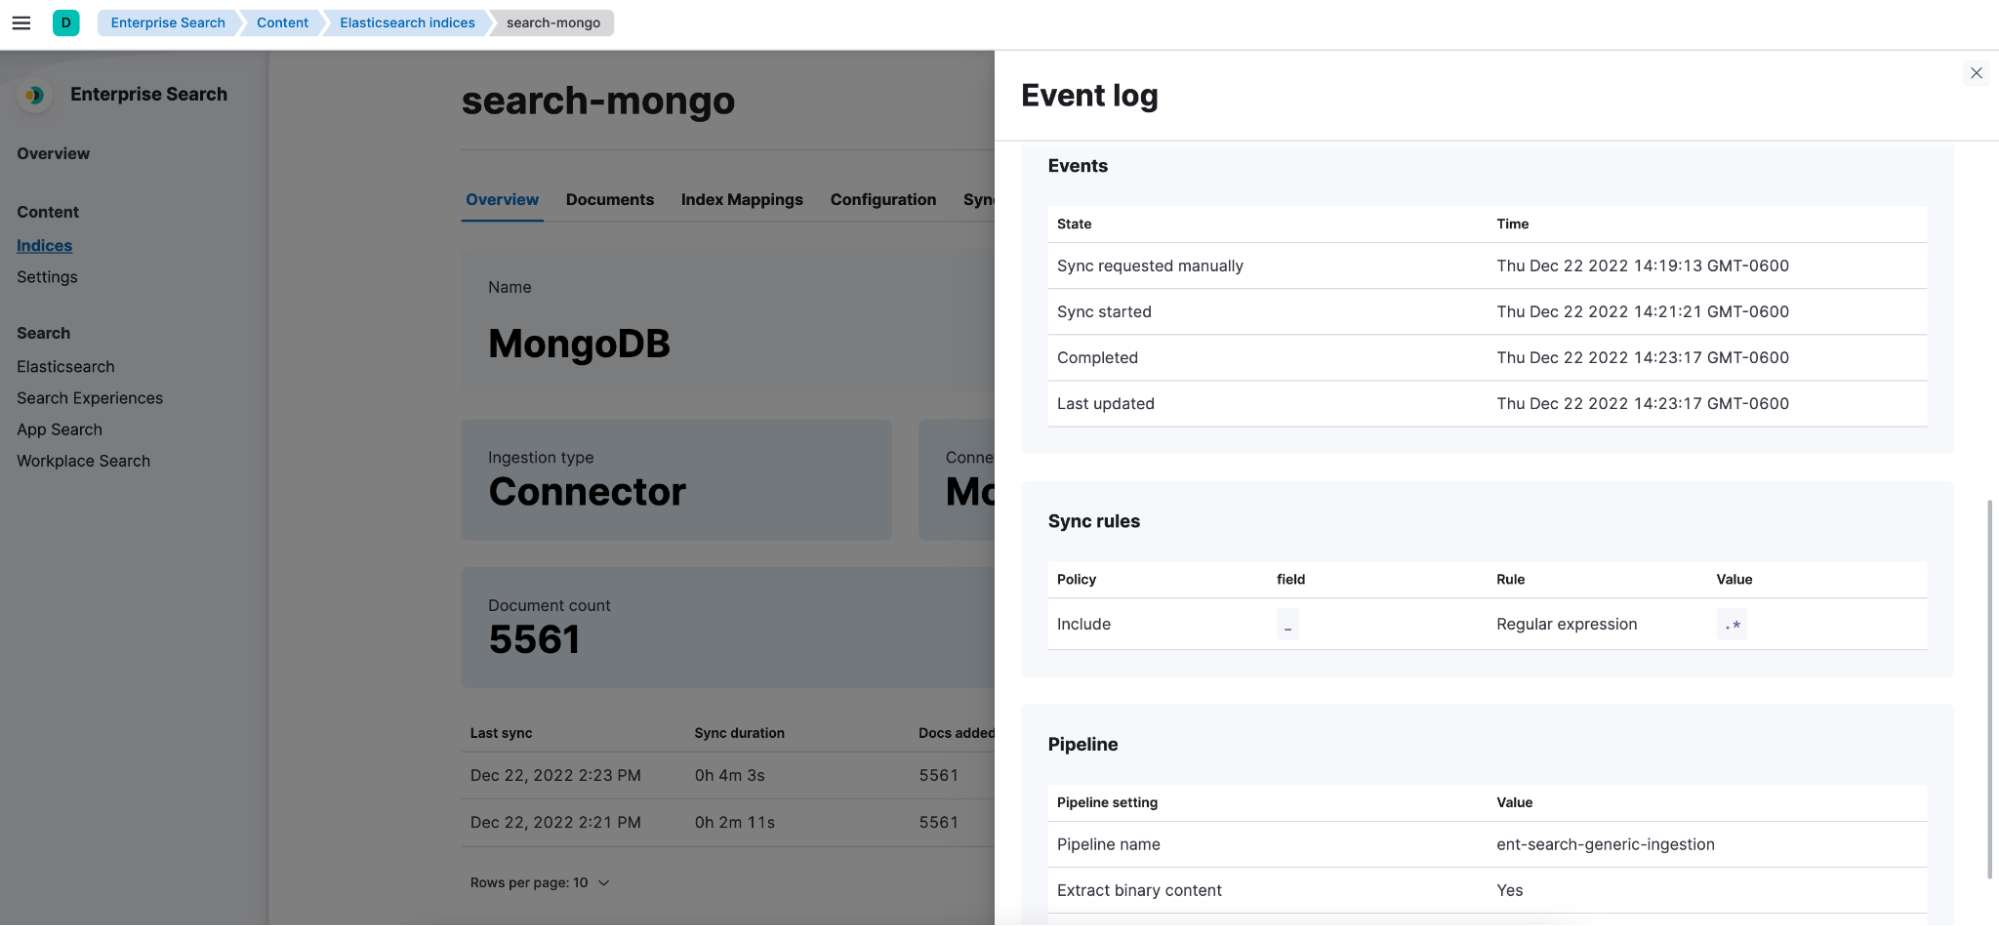Close the Event log flyout

pyautogui.click(x=1975, y=73)
